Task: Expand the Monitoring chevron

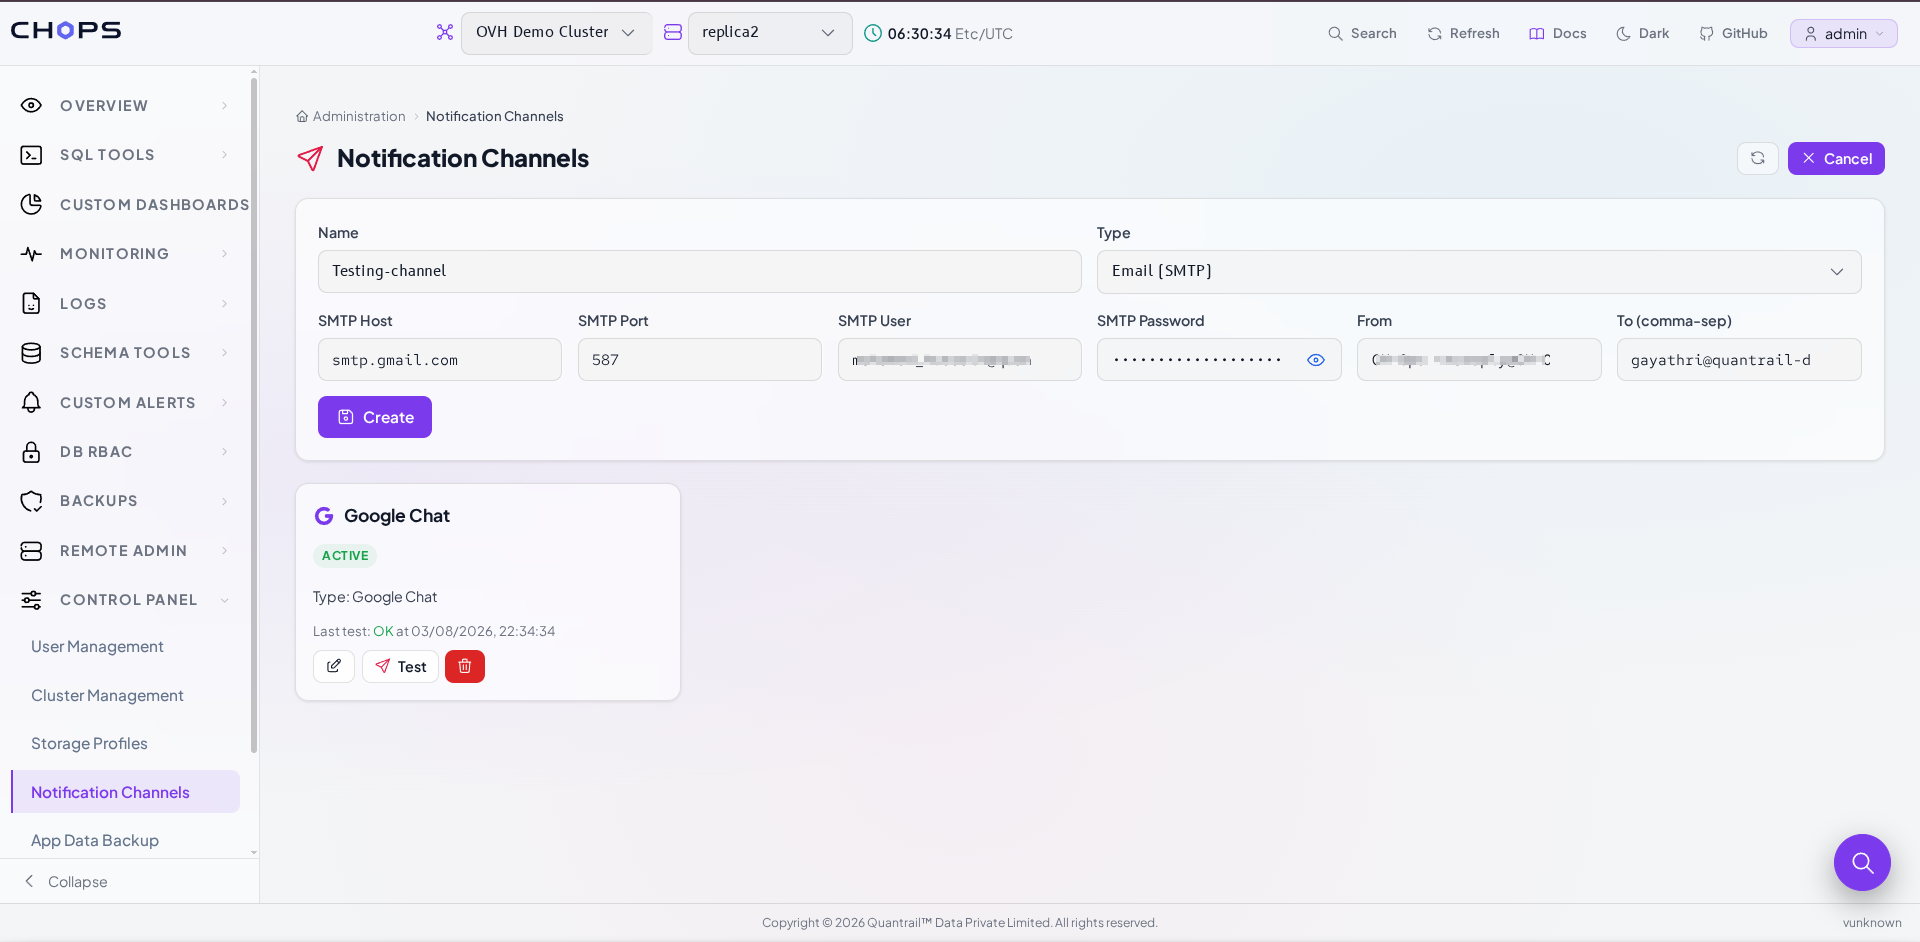Action: [x=224, y=254]
